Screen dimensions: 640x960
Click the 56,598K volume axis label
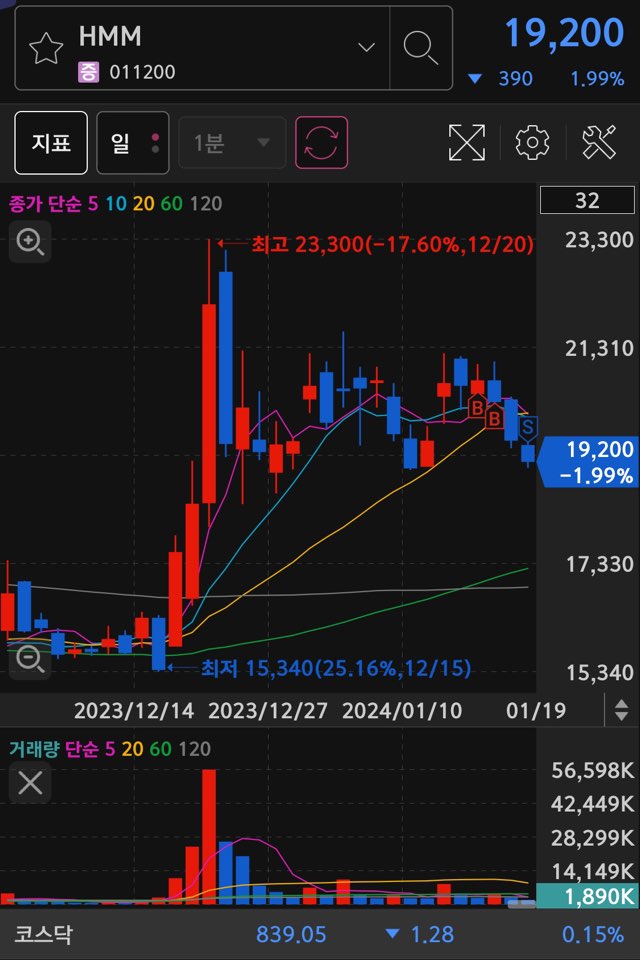click(x=593, y=770)
